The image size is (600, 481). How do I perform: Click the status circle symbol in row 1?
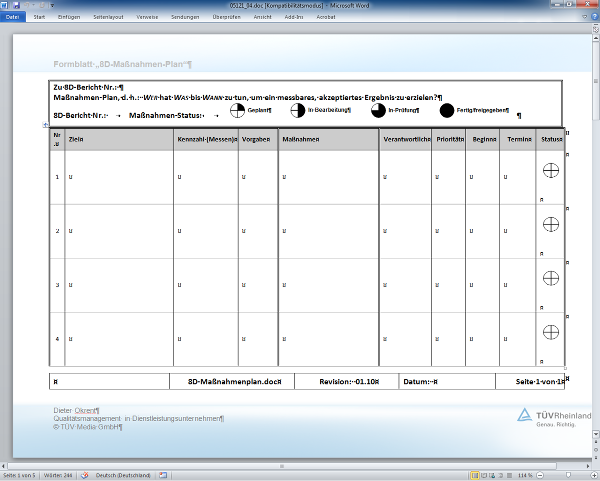550,172
